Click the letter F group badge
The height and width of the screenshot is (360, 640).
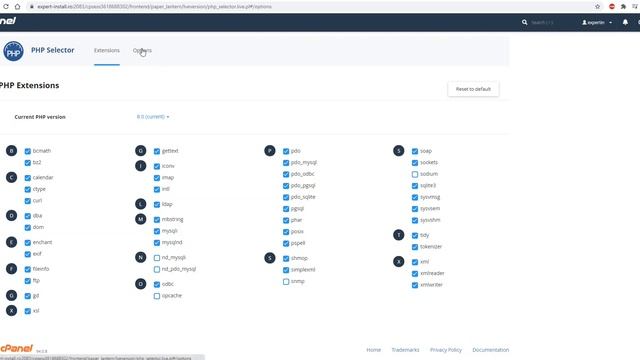11,269
